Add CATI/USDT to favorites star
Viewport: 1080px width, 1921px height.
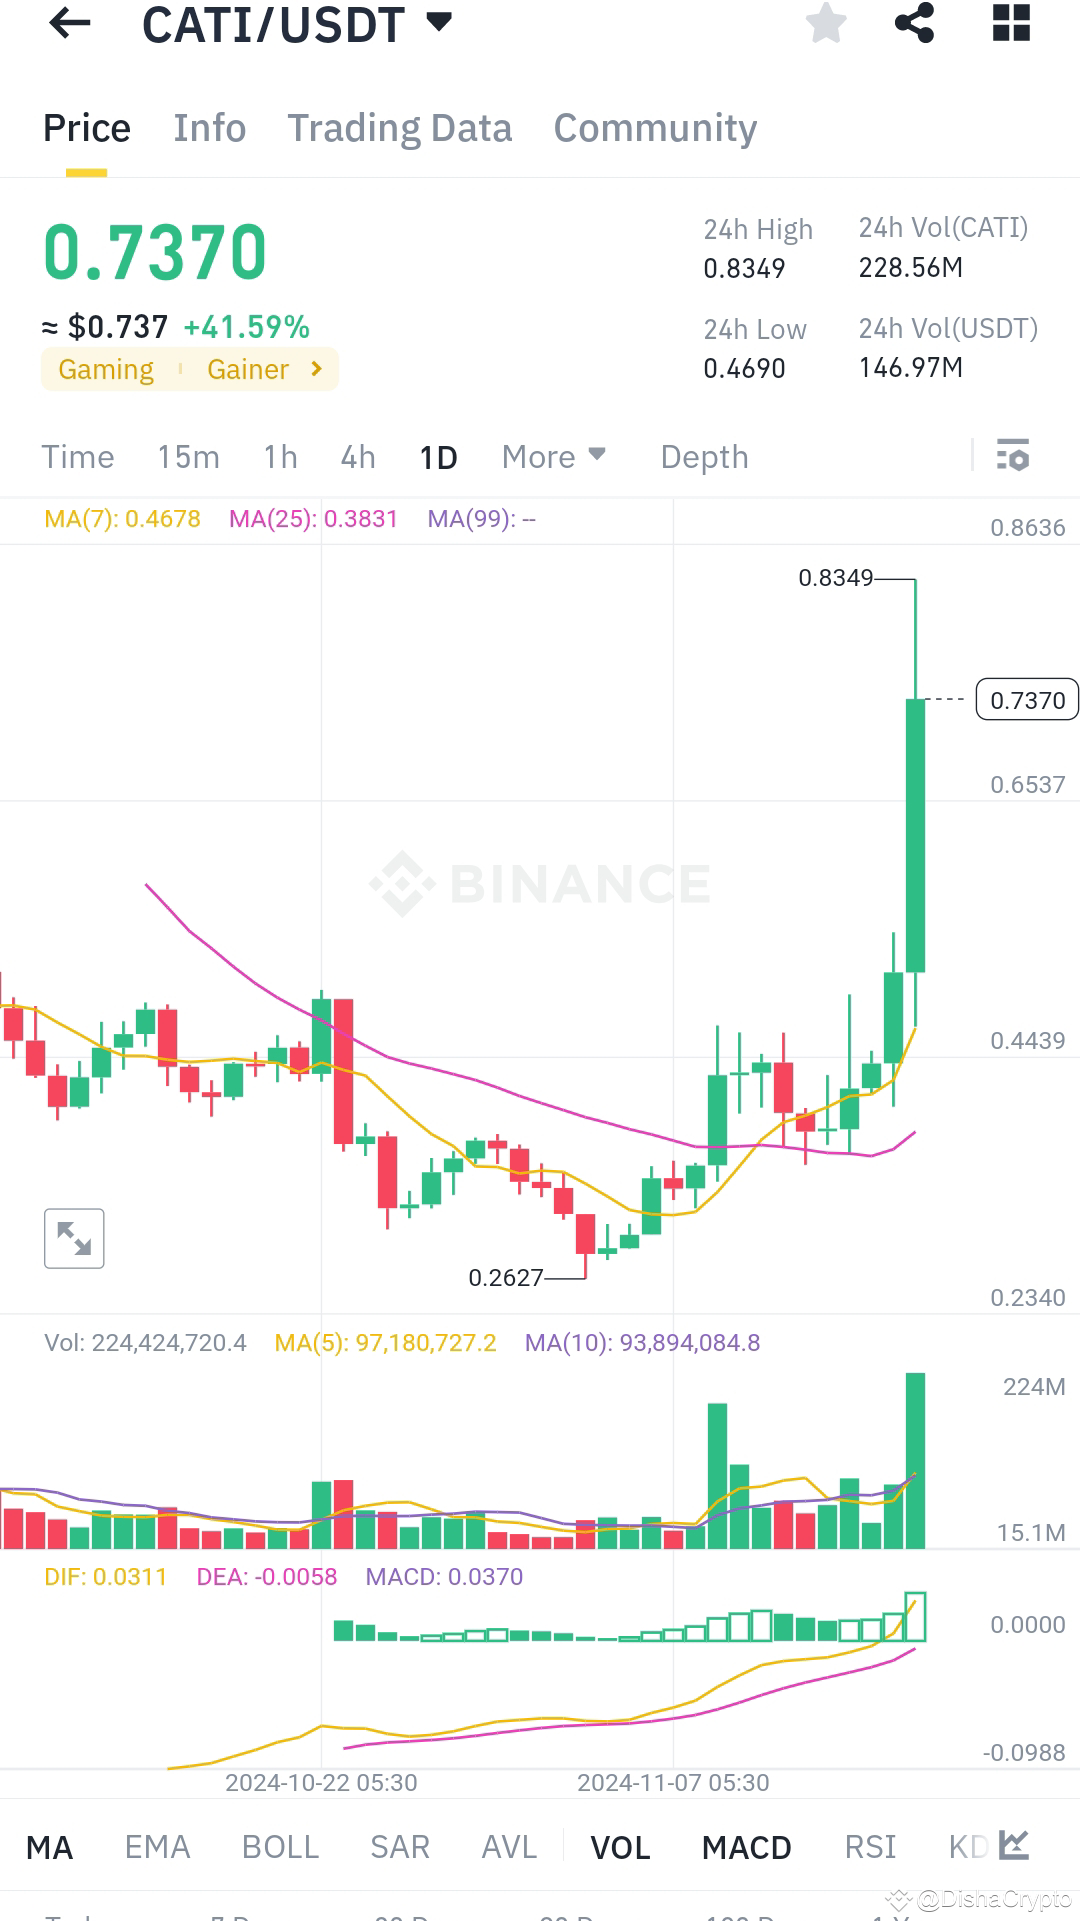[x=826, y=23]
